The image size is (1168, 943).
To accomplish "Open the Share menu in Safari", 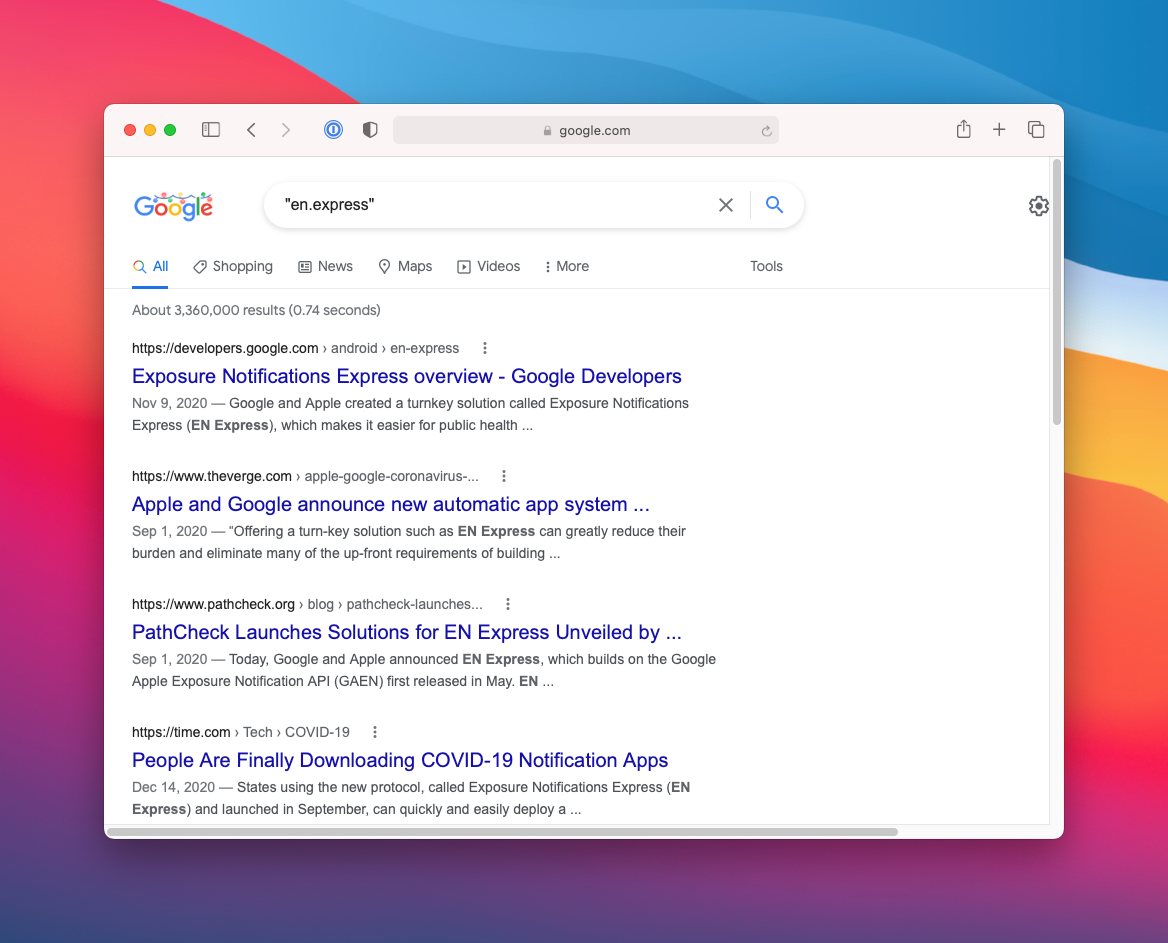I will tap(963, 129).
